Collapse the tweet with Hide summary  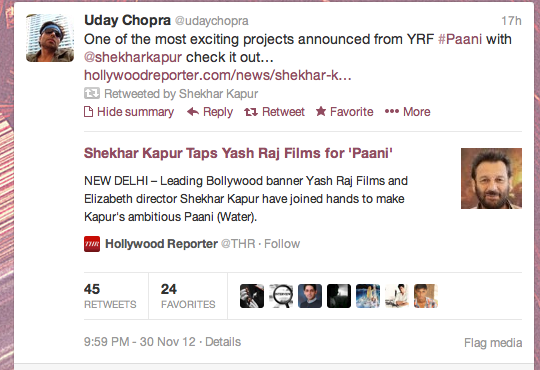pyautogui.click(x=129, y=112)
